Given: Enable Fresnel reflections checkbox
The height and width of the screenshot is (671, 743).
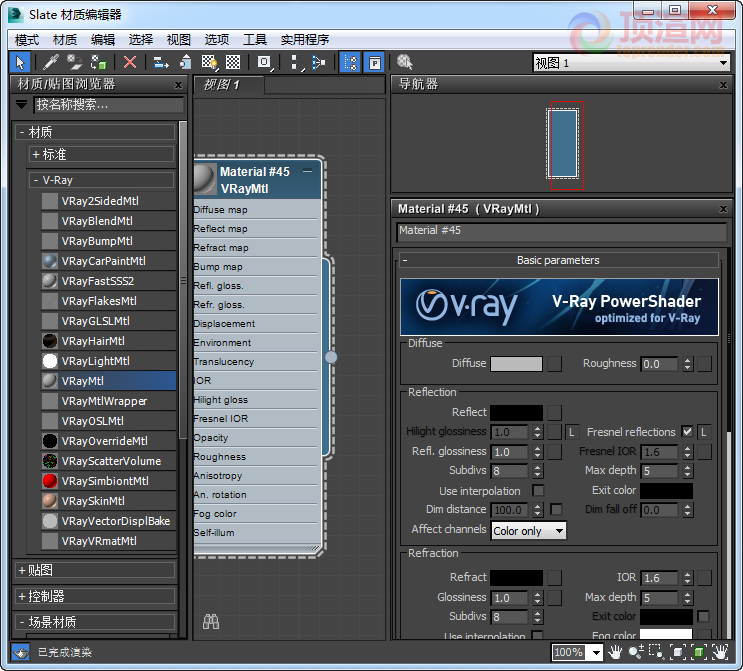Looking at the screenshot, I should click(687, 432).
